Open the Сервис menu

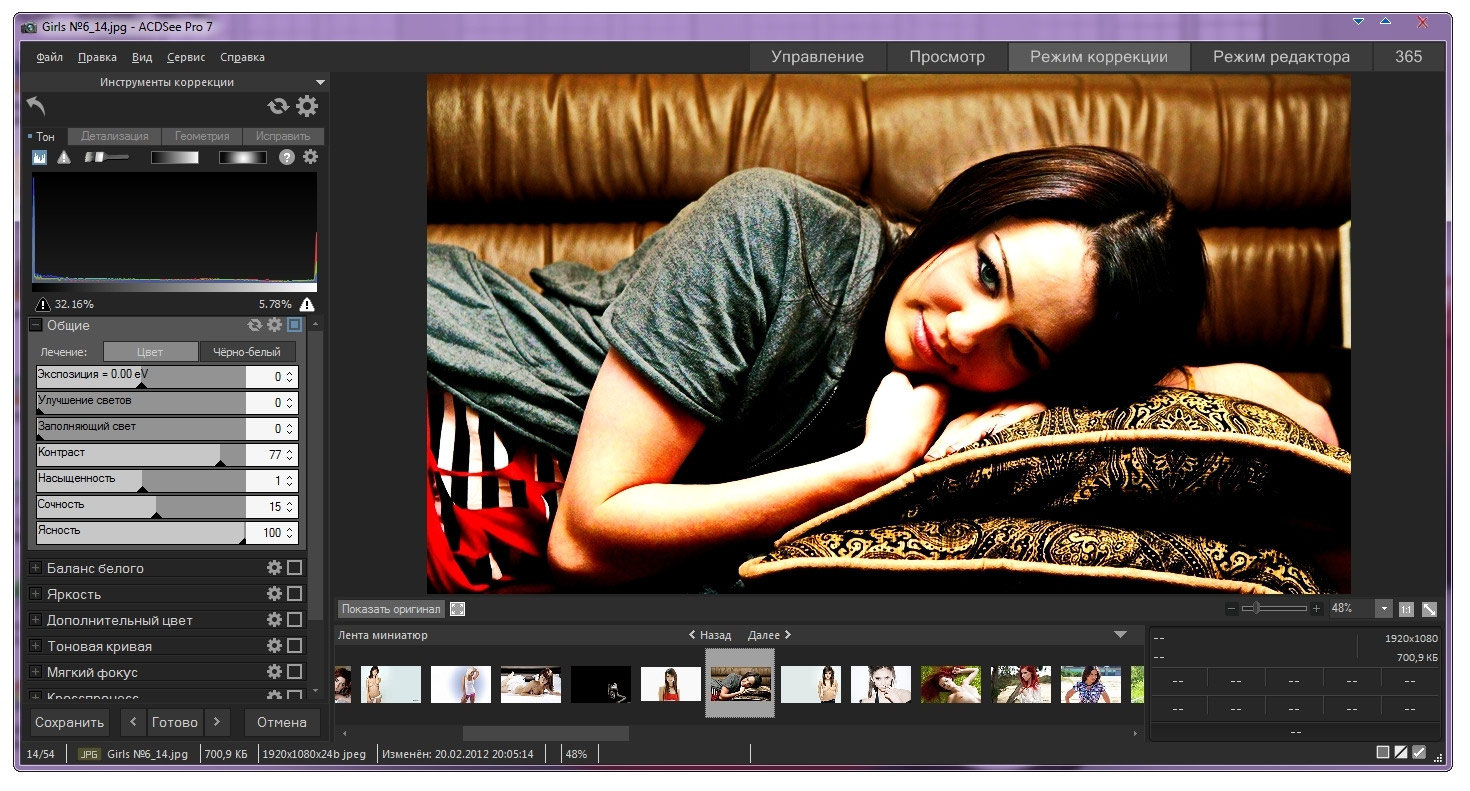point(186,57)
